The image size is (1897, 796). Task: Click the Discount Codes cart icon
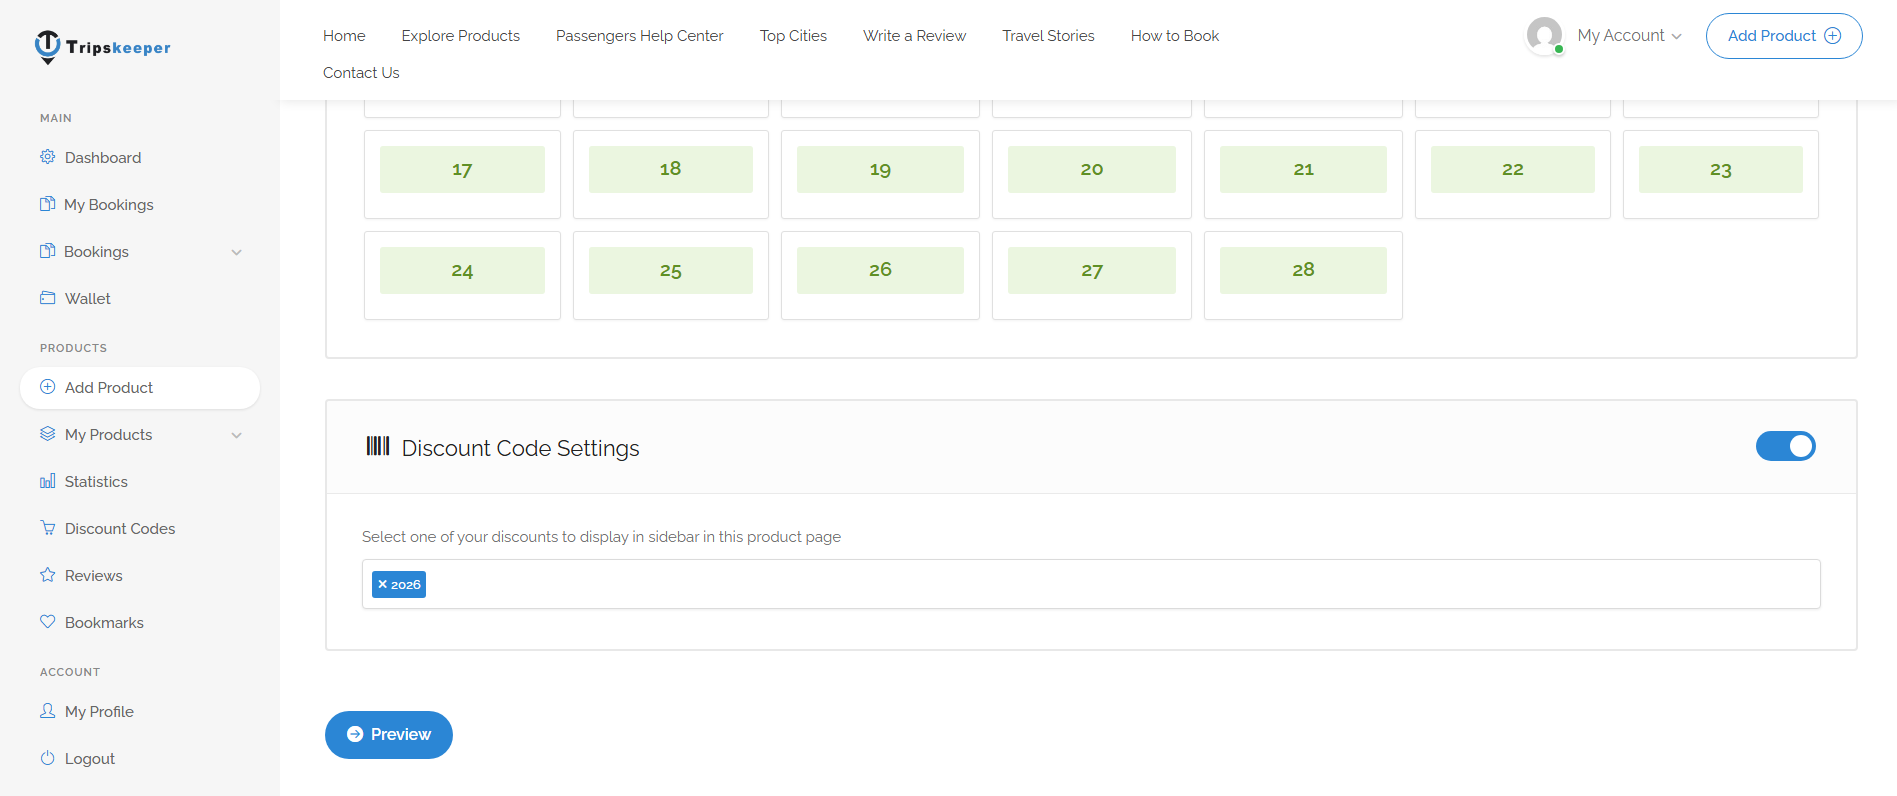pos(47,528)
